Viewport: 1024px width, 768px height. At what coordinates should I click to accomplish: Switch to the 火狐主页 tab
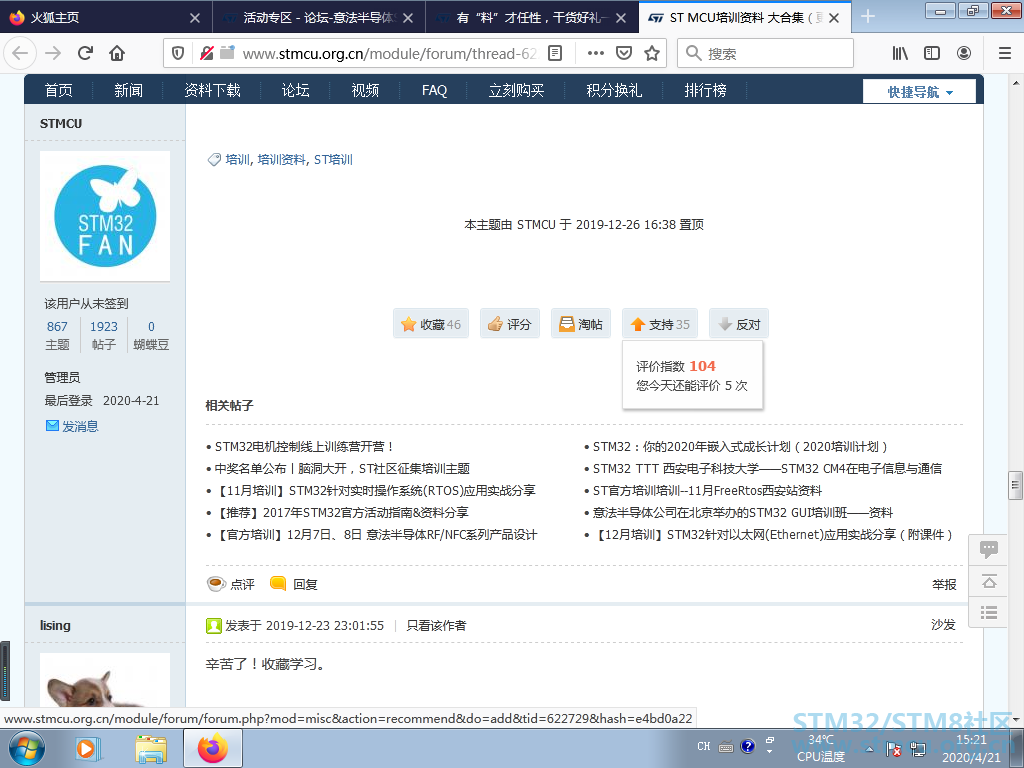106,17
